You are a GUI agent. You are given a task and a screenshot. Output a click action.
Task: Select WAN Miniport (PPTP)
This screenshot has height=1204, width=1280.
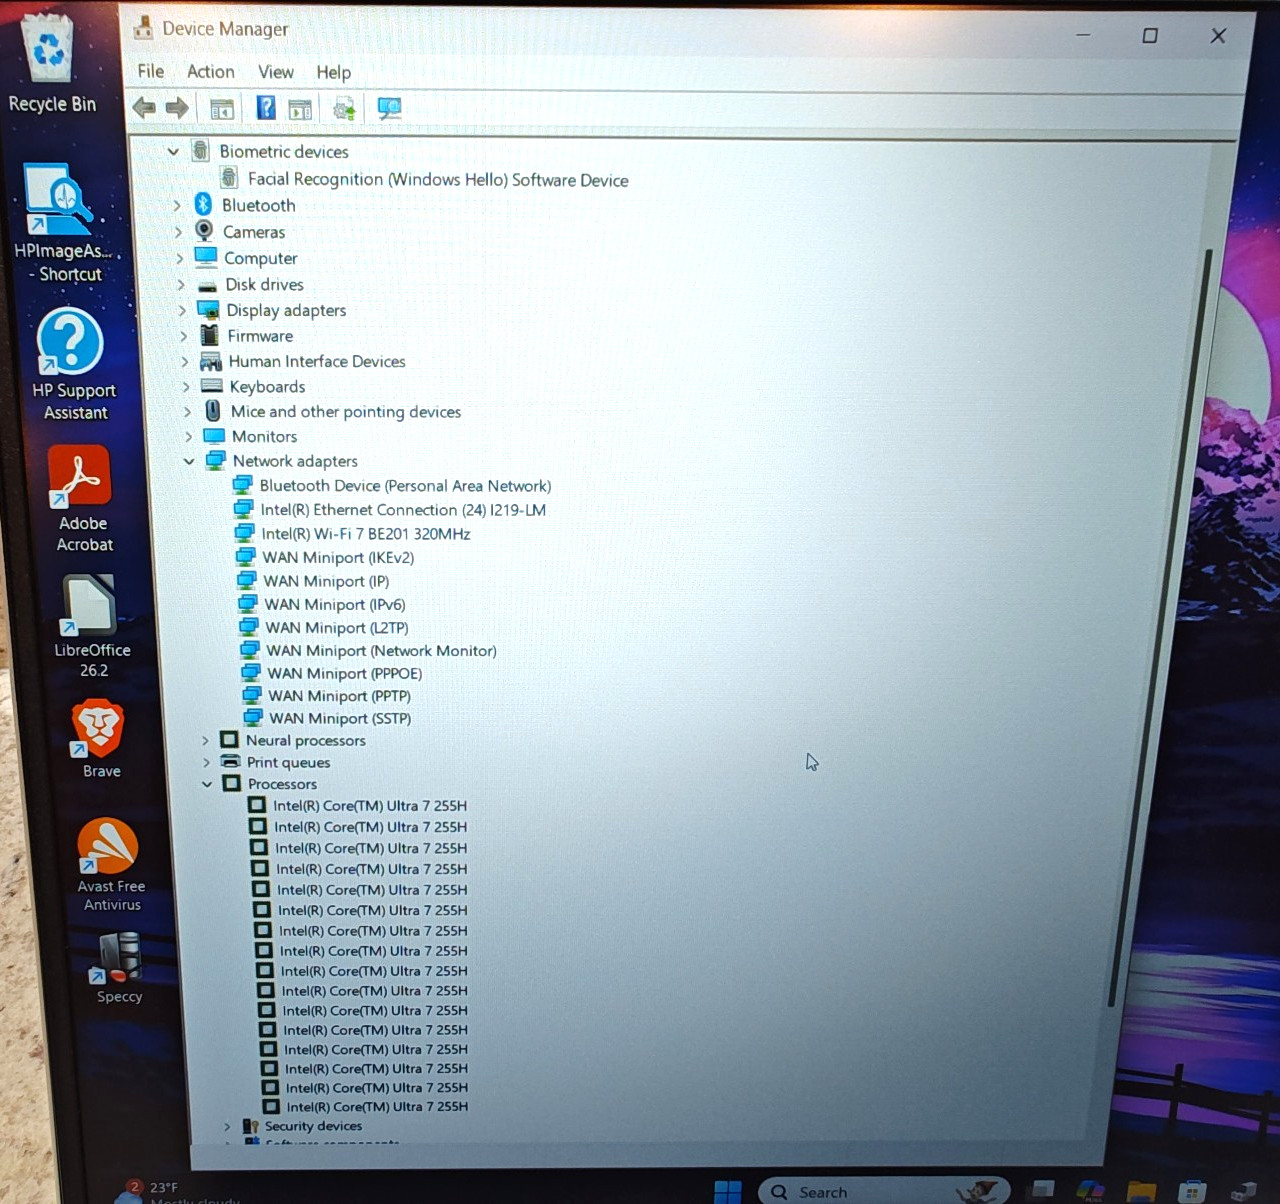click(x=340, y=696)
